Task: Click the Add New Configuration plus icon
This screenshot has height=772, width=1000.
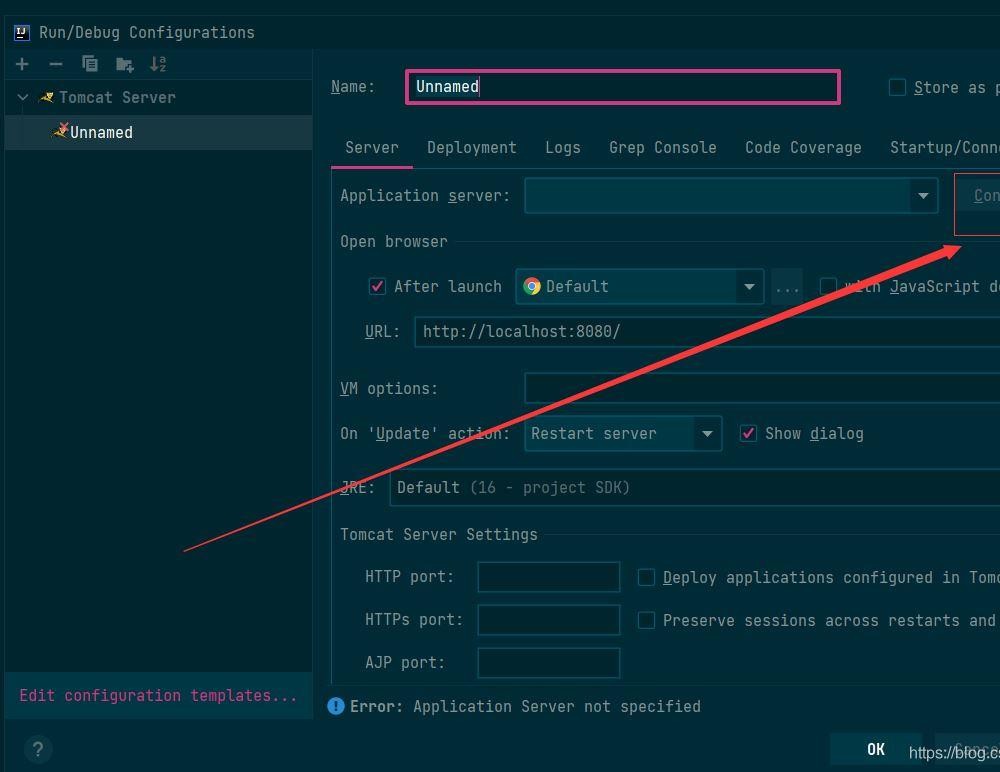Action: (22, 64)
